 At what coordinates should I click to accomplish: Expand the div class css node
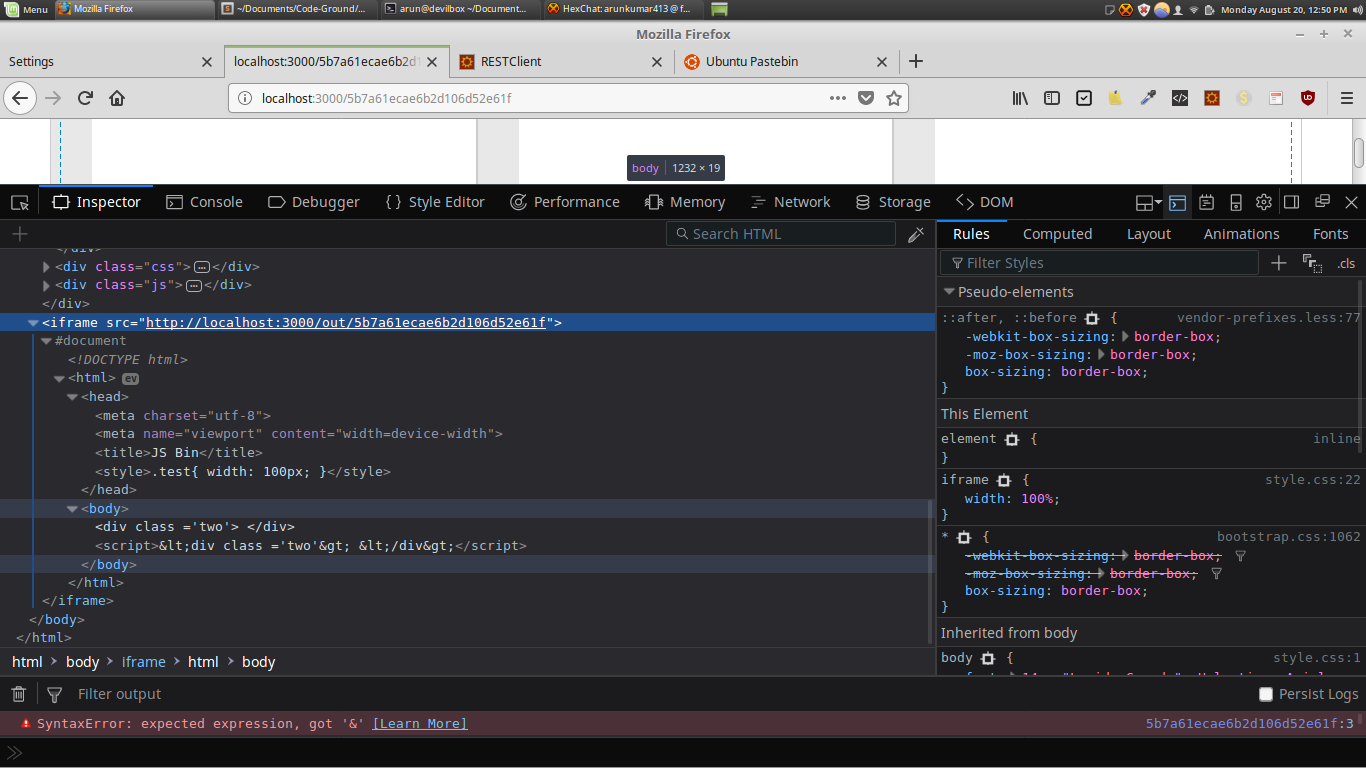(x=46, y=267)
